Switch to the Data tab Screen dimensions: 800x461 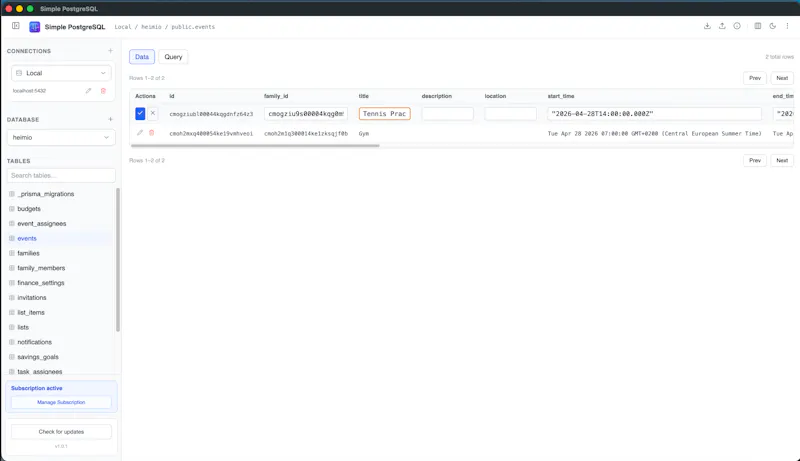pos(142,57)
